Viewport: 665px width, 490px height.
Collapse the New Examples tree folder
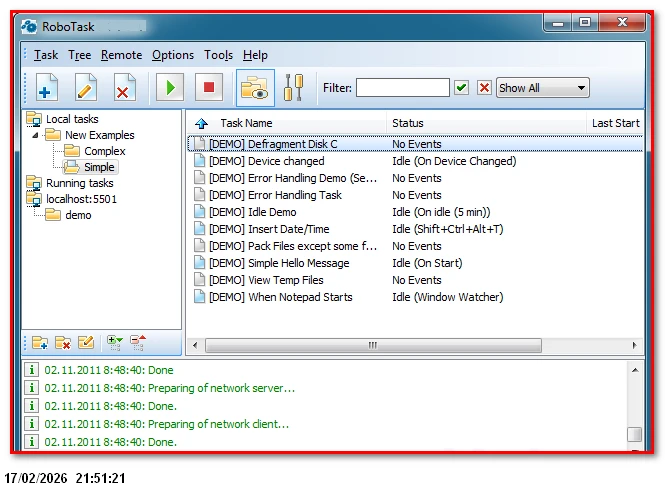click(x=36, y=135)
